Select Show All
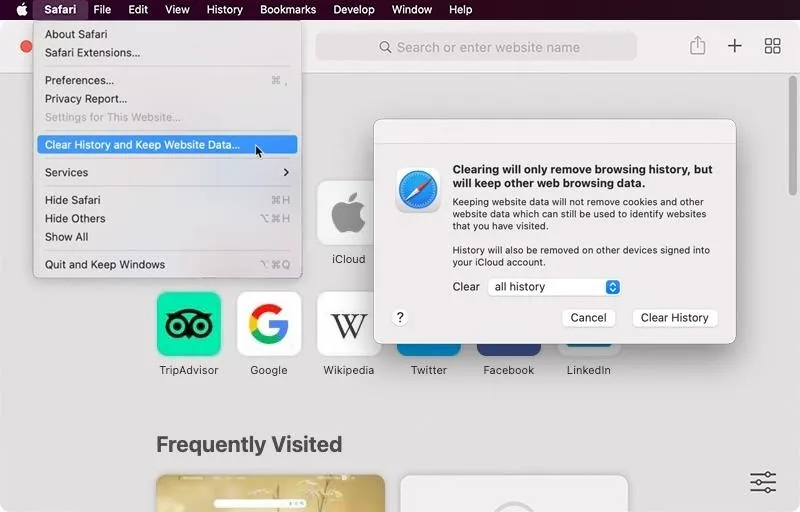The image size is (800, 512). pos(167,237)
